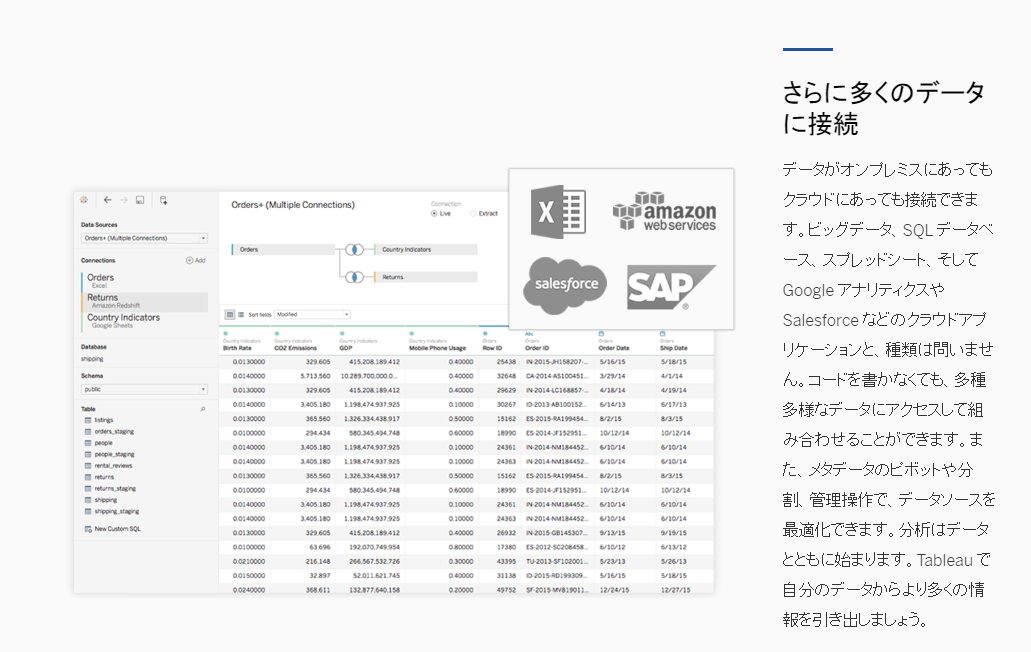Click the date type icon above Order Date

(601, 334)
